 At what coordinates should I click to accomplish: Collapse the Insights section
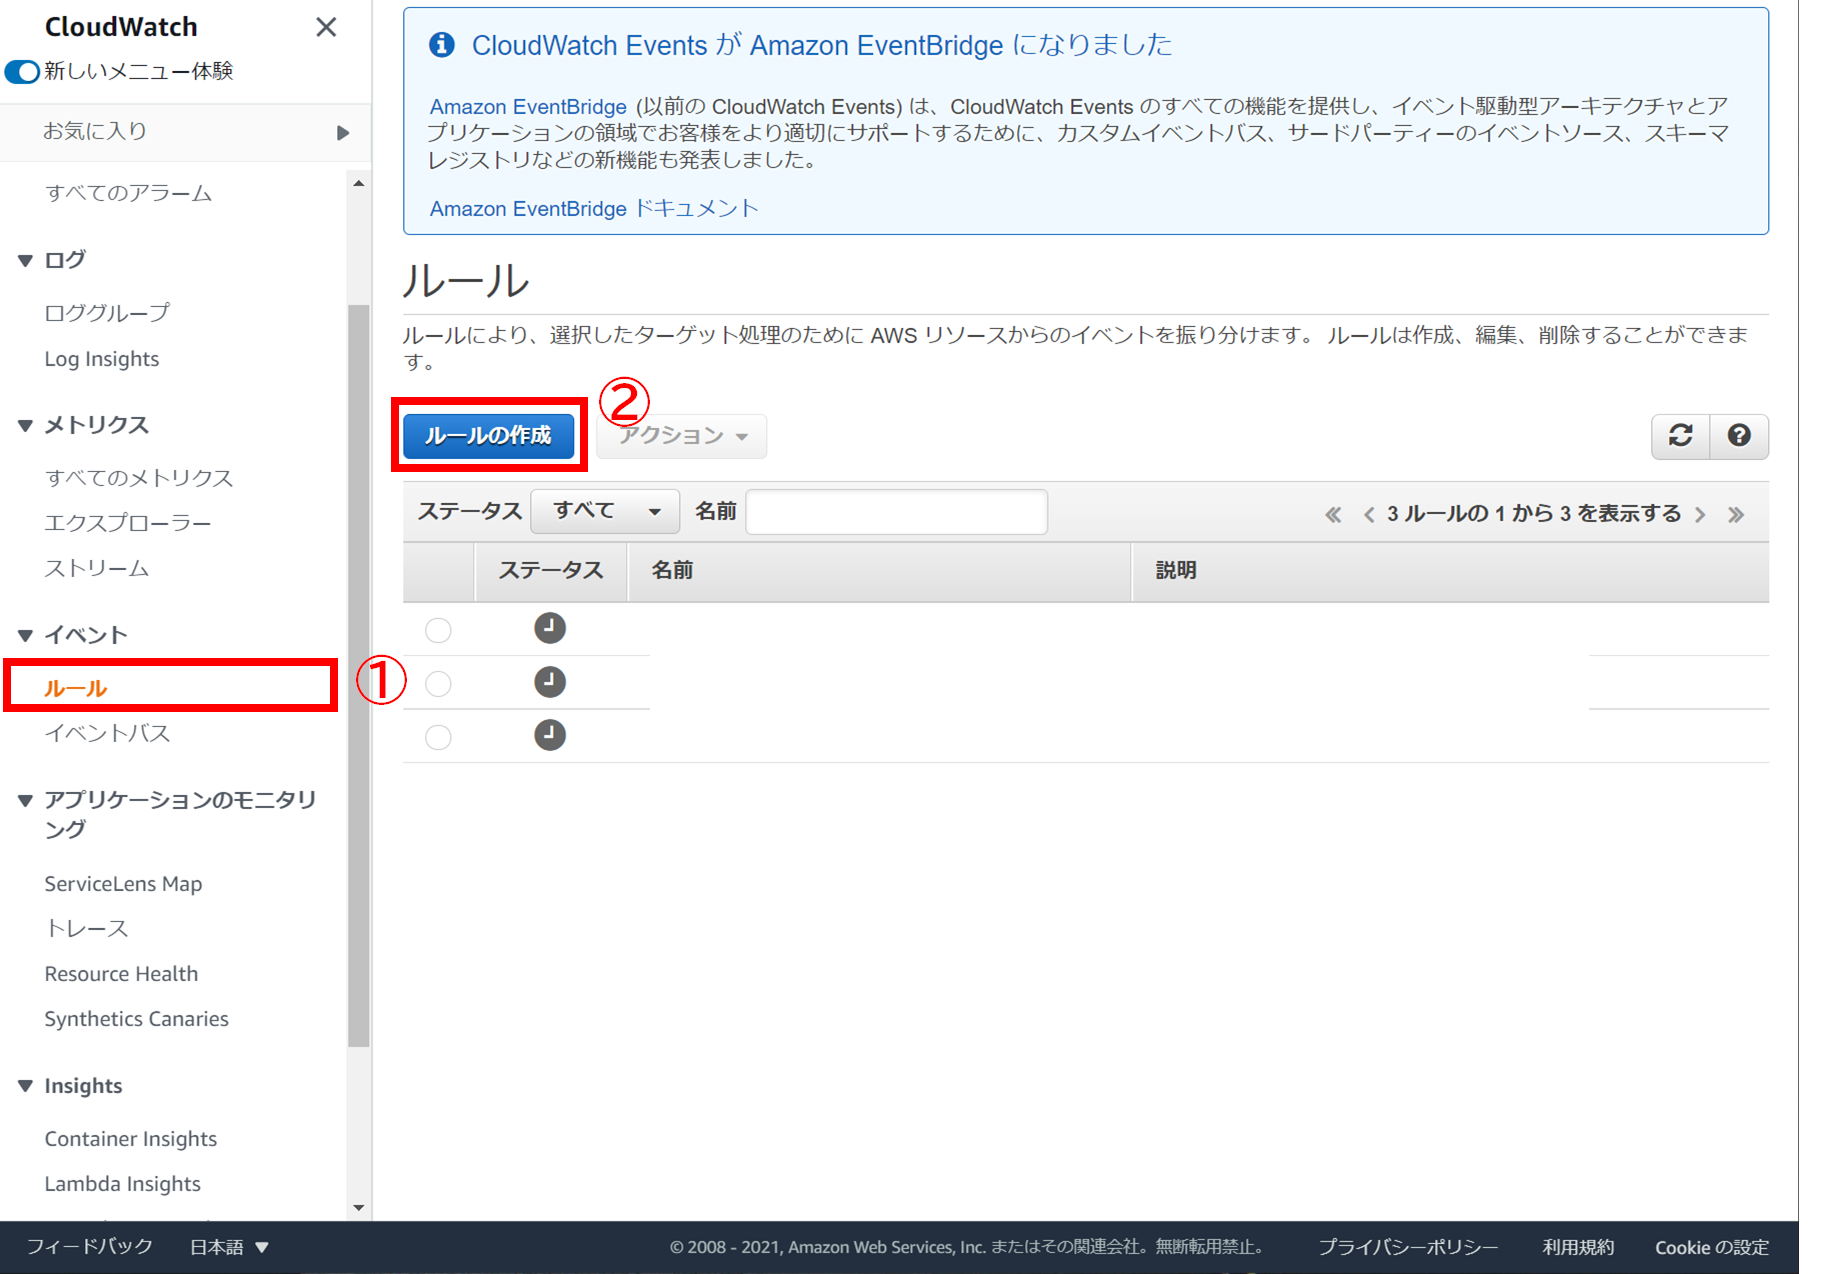(26, 1086)
